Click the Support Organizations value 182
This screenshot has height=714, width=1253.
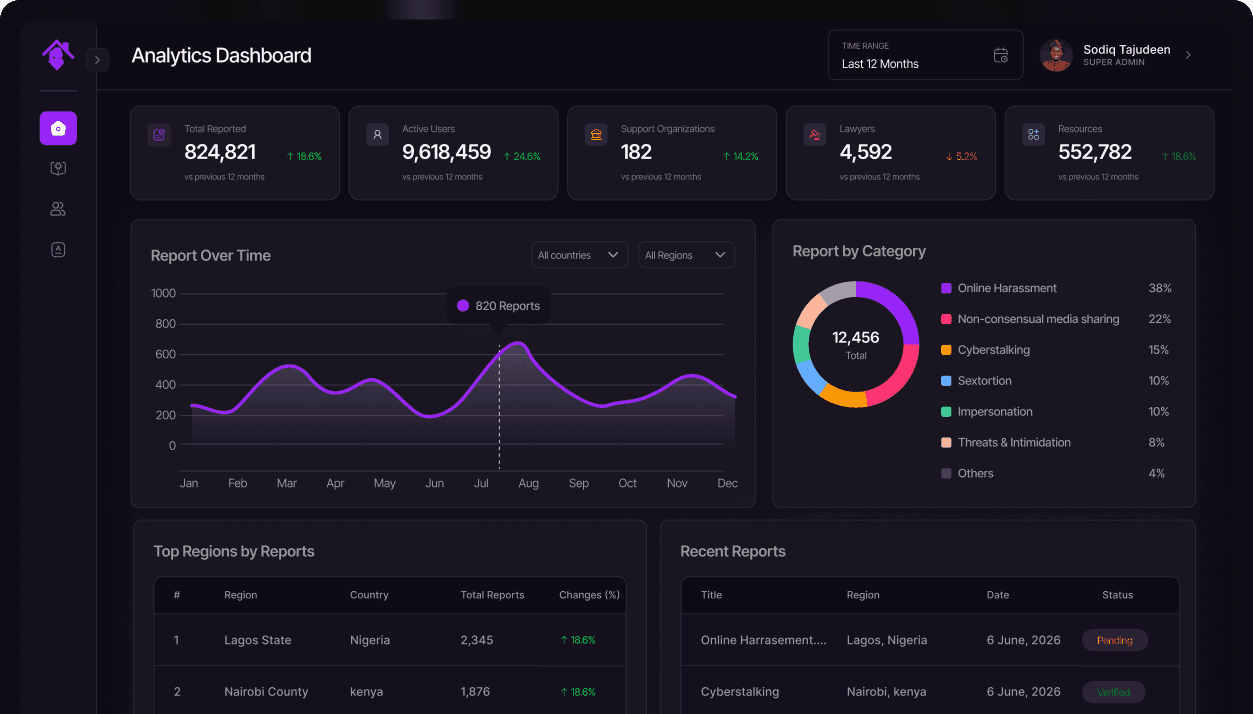click(636, 152)
